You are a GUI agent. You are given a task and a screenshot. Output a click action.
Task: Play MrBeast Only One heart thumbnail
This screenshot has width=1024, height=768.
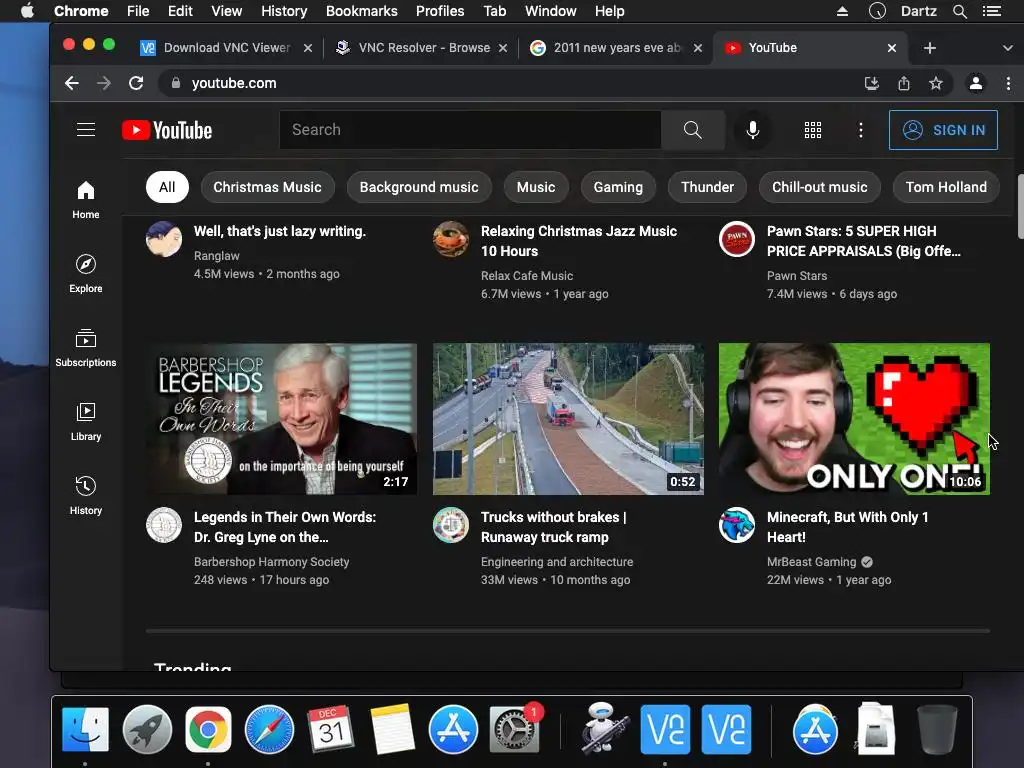[x=854, y=419]
